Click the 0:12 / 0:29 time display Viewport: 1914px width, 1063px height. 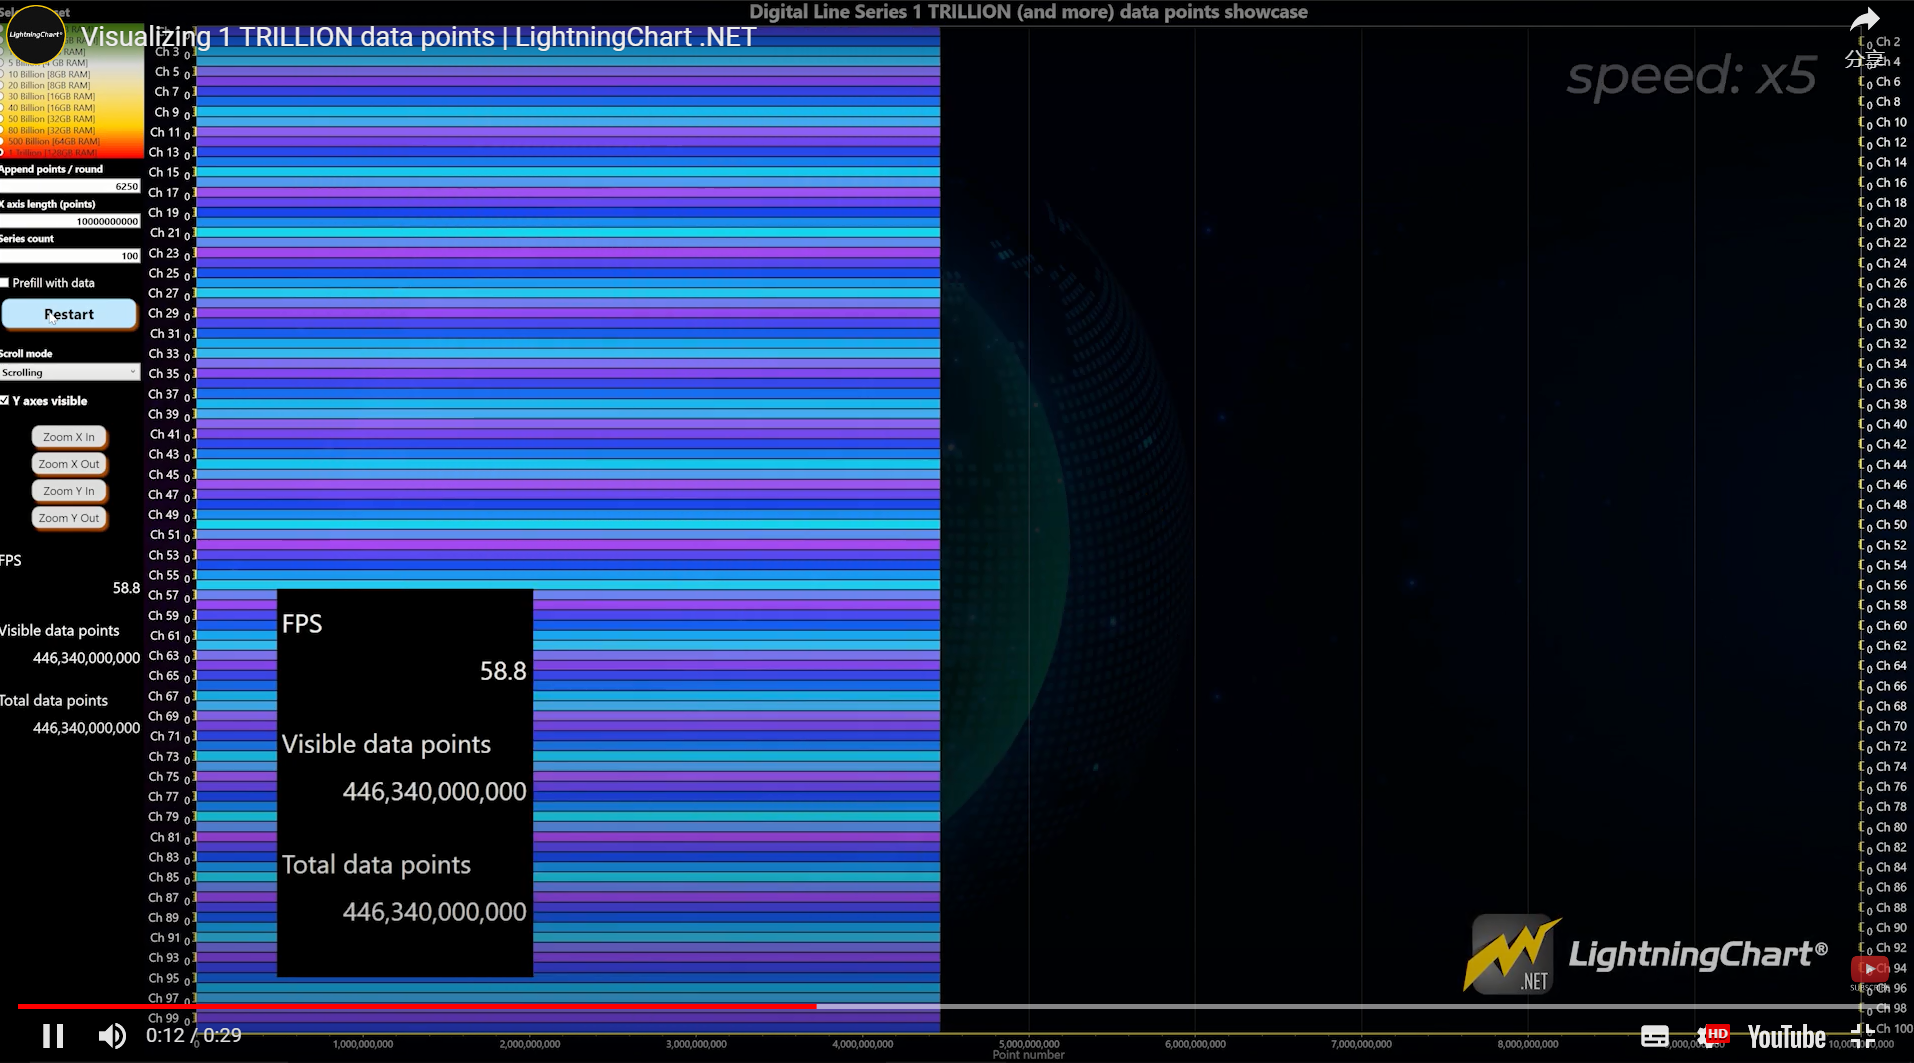(x=194, y=1036)
